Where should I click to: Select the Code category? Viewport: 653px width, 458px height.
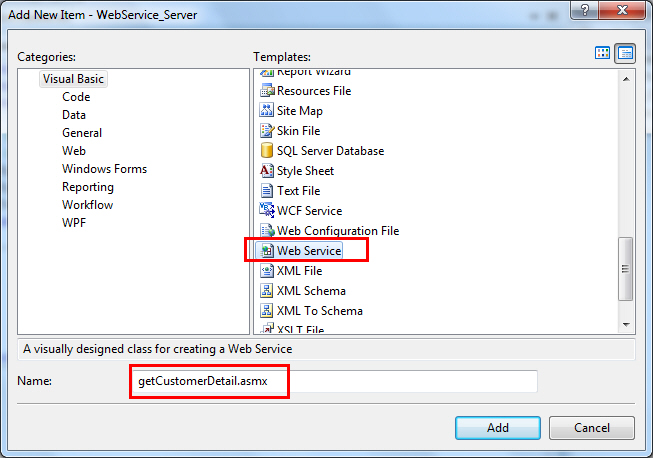(x=76, y=97)
